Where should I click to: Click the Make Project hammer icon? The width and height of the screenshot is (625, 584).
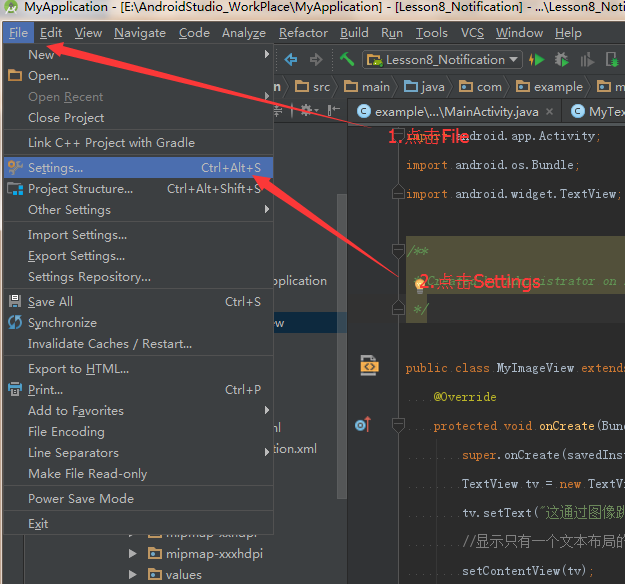pos(347,60)
